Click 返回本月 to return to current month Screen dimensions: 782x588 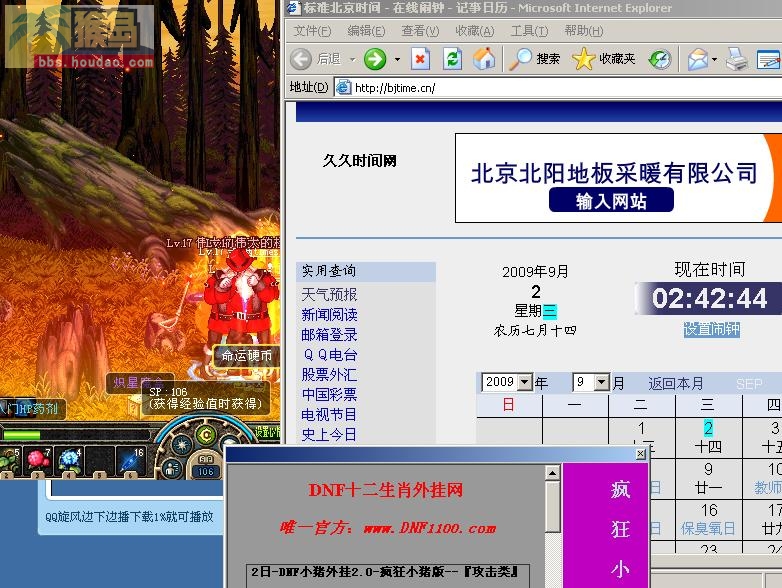pyautogui.click(x=676, y=384)
